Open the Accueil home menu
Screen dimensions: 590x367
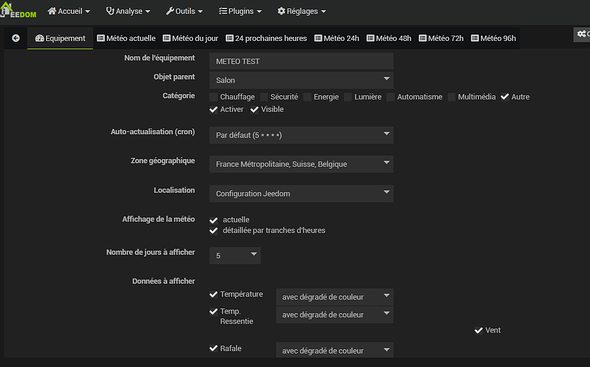[x=69, y=11]
